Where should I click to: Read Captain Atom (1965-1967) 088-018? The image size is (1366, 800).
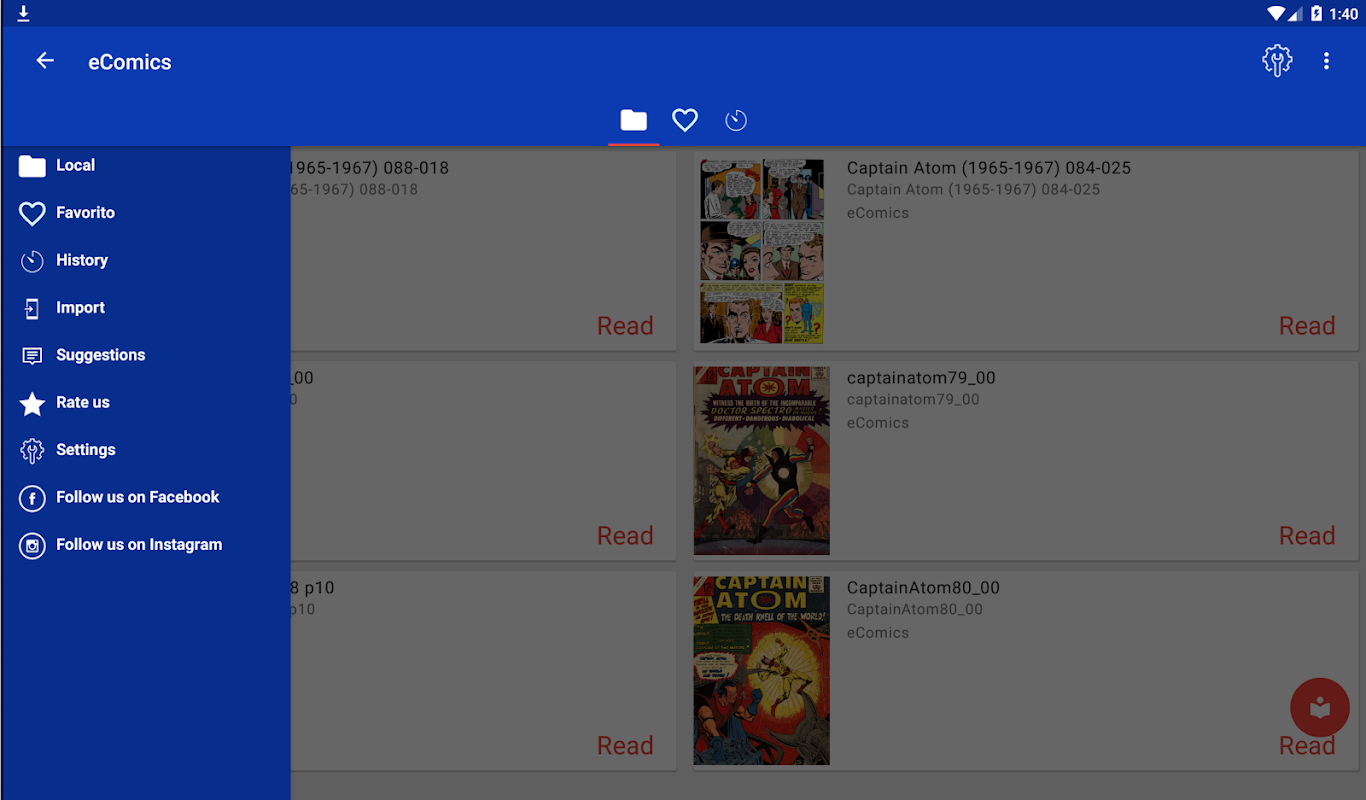[625, 326]
